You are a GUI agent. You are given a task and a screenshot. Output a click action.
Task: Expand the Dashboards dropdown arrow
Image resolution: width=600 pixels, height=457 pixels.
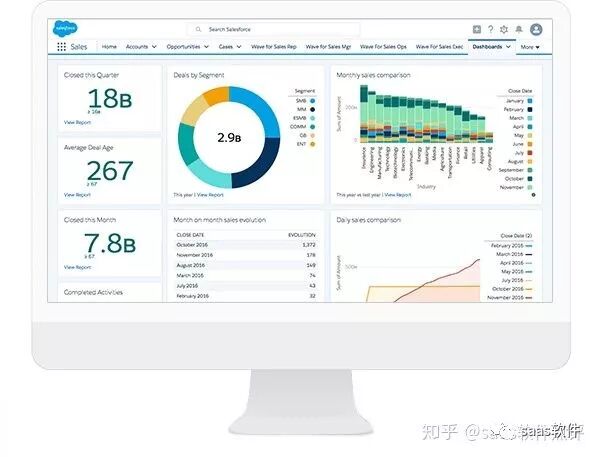(x=508, y=47)
